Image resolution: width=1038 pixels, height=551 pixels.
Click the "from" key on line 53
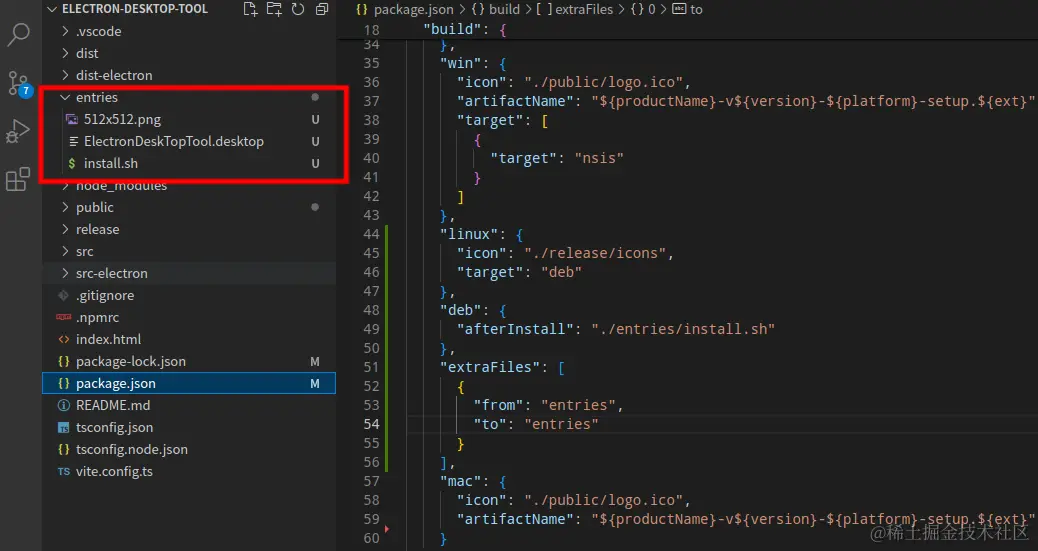click(x=498, y=405)
